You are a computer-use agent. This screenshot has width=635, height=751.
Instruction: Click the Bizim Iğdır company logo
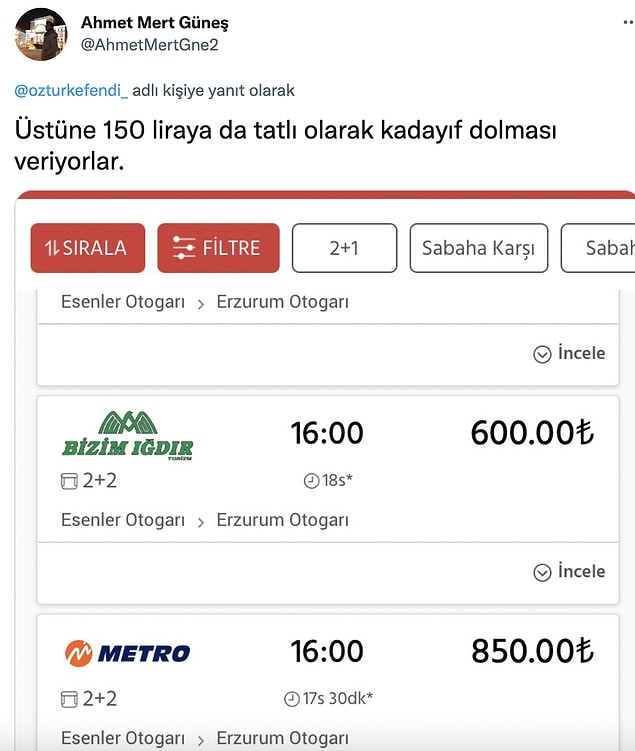pos(128,435)
